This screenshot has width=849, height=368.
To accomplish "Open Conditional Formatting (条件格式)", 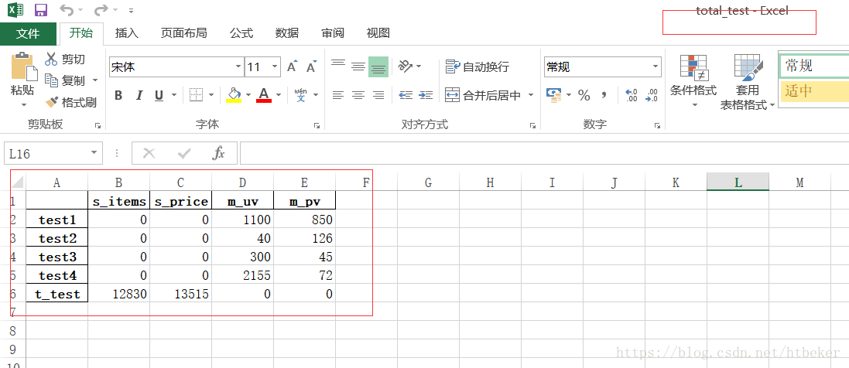I will [693, 80].
